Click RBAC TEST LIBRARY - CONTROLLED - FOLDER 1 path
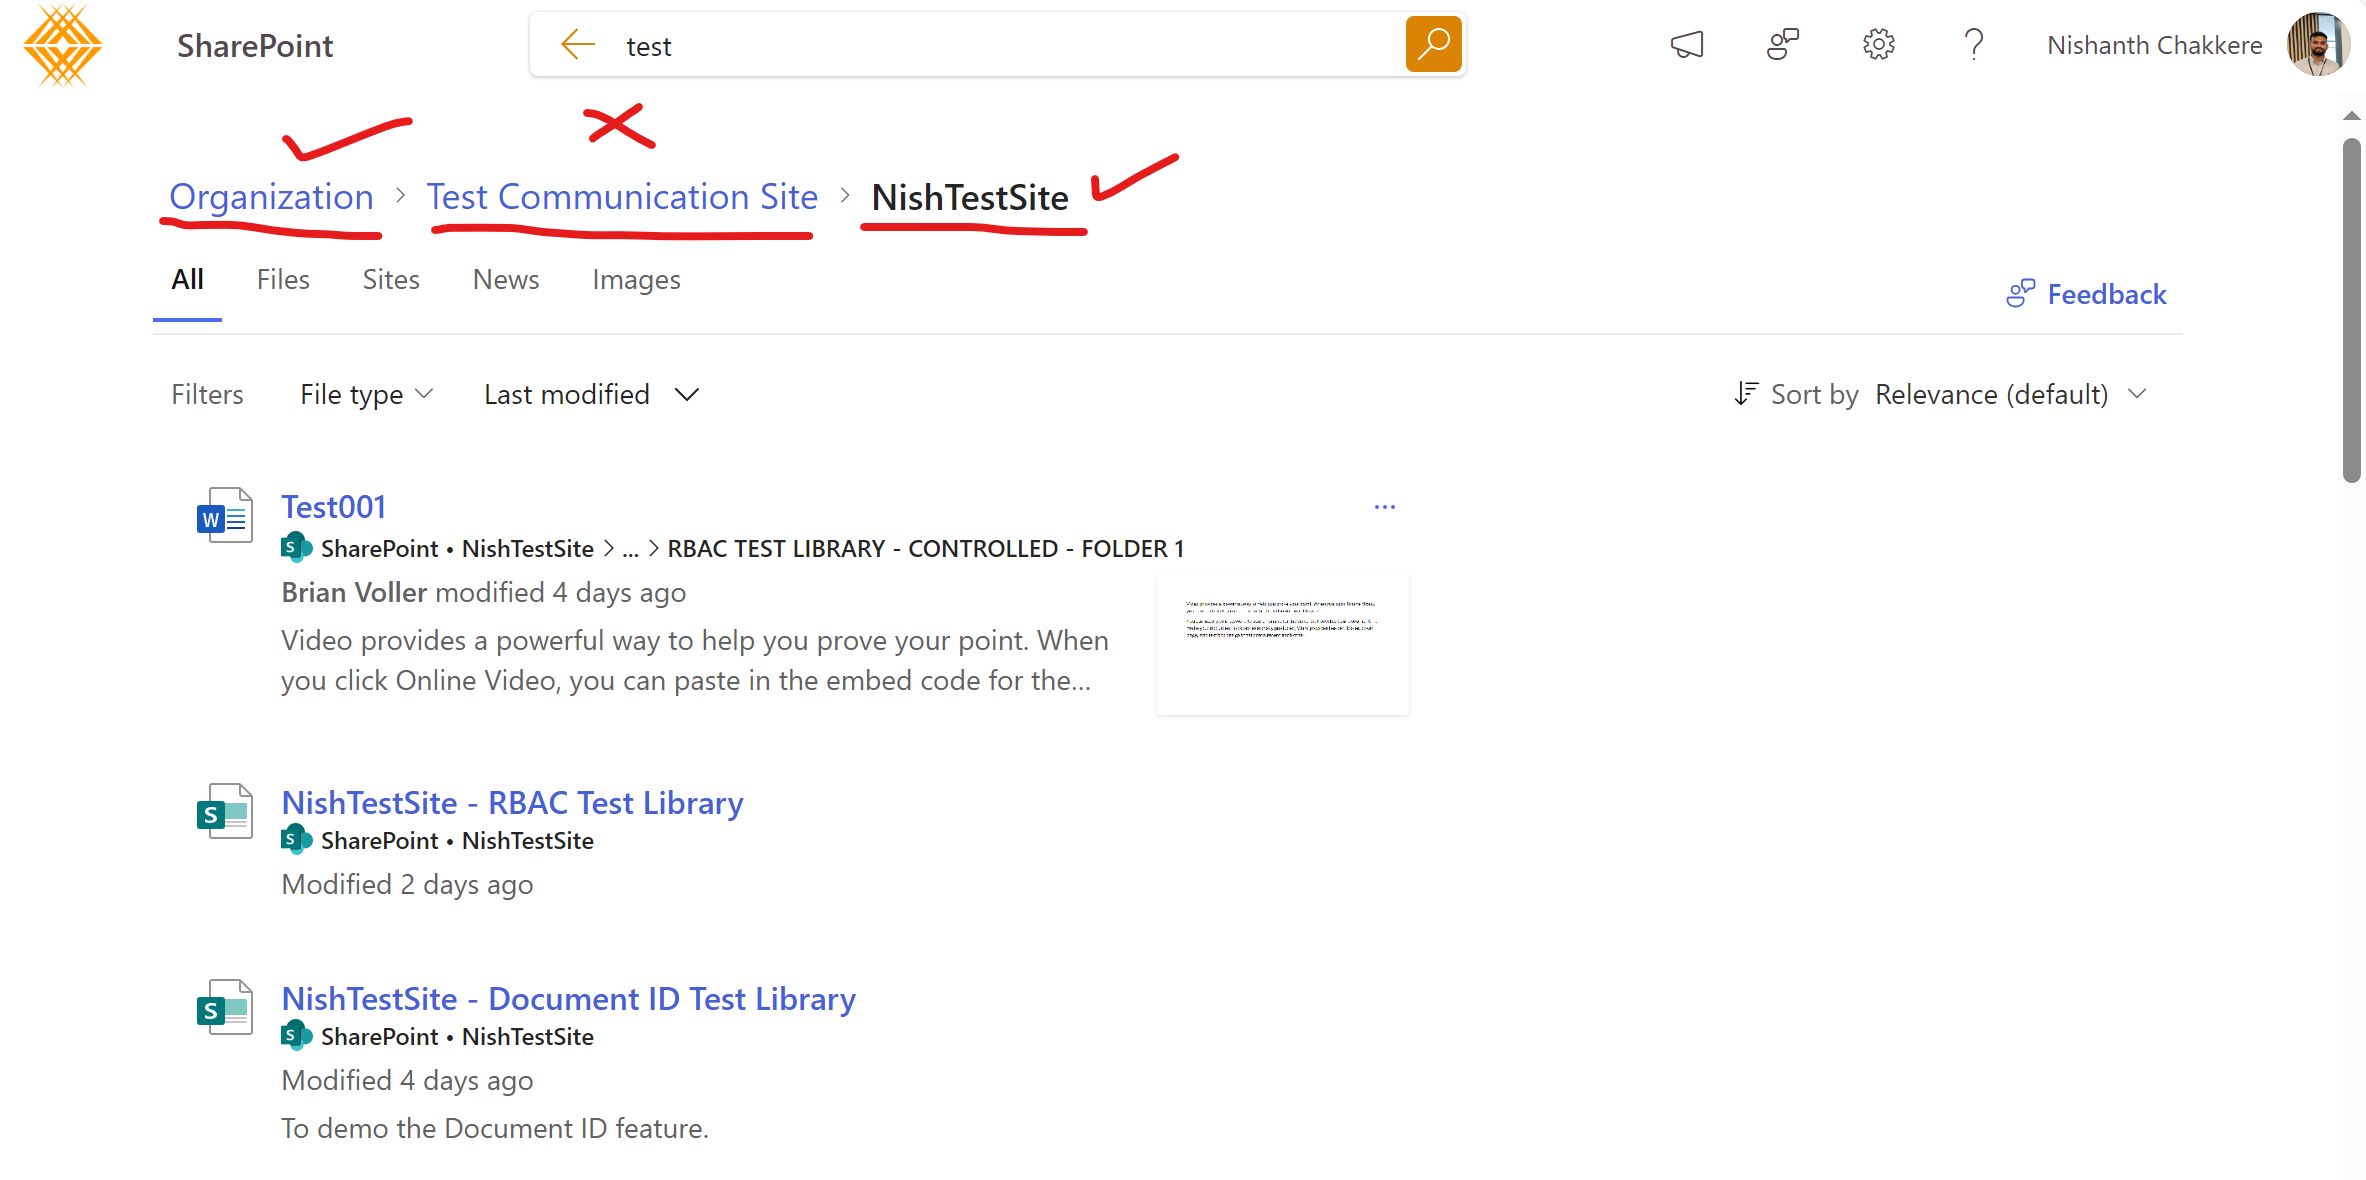This screenshot has width=2366, height=1180. tap(926, 549)
